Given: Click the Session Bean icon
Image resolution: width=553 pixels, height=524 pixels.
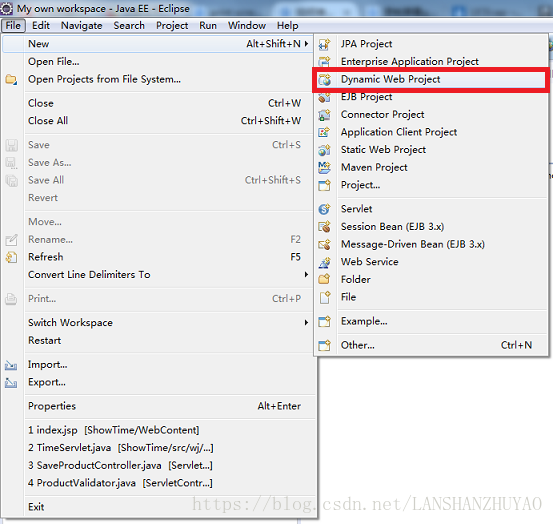Looking at the screenshot, I should [x=324, y=227].
